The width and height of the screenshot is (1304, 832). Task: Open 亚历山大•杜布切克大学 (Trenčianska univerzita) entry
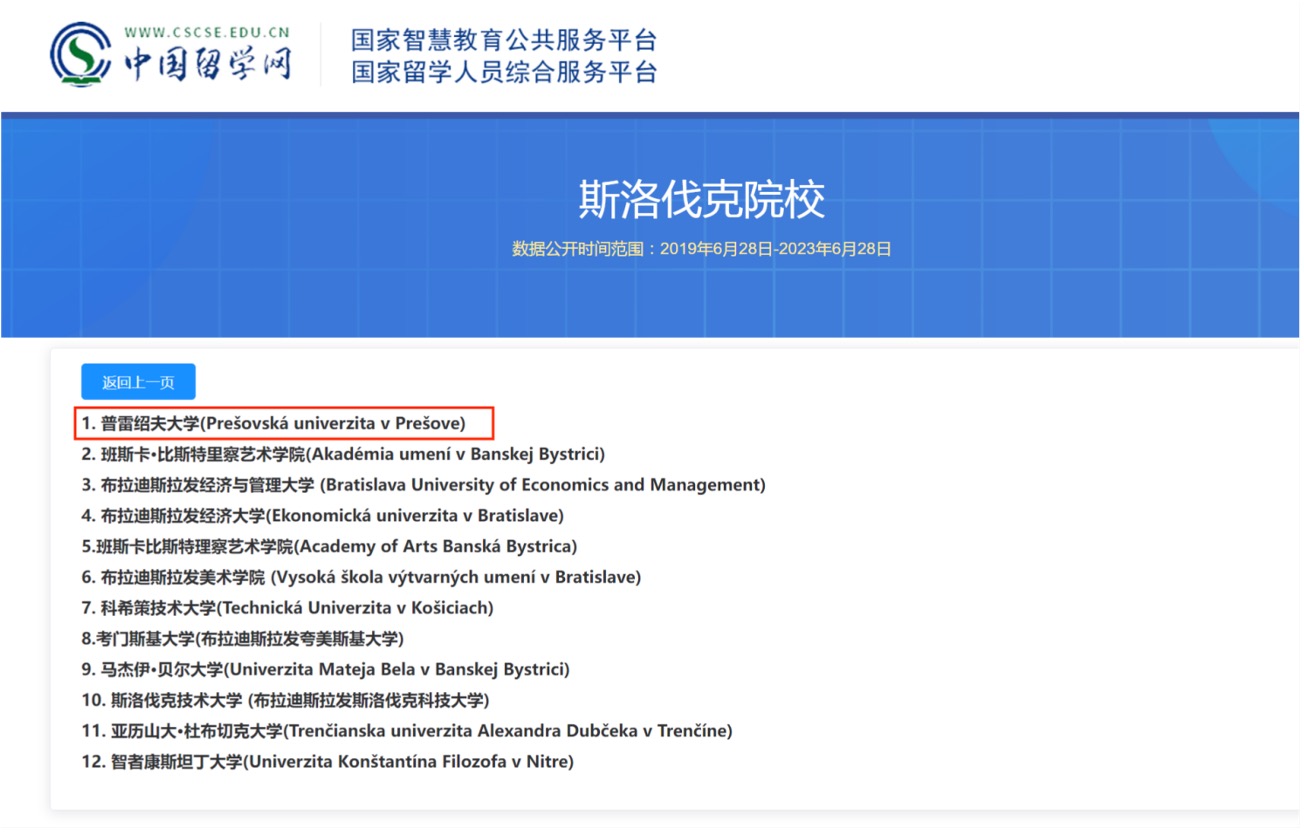click(x=407, y=731)
